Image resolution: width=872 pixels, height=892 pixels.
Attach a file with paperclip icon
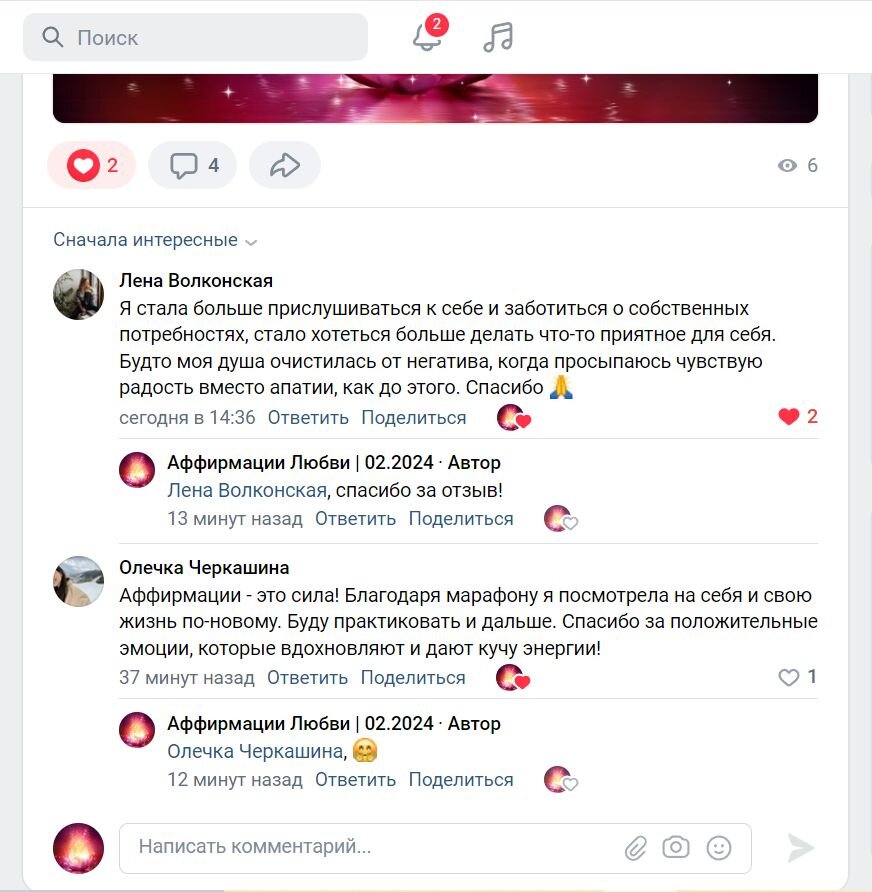tap(635, 848)
